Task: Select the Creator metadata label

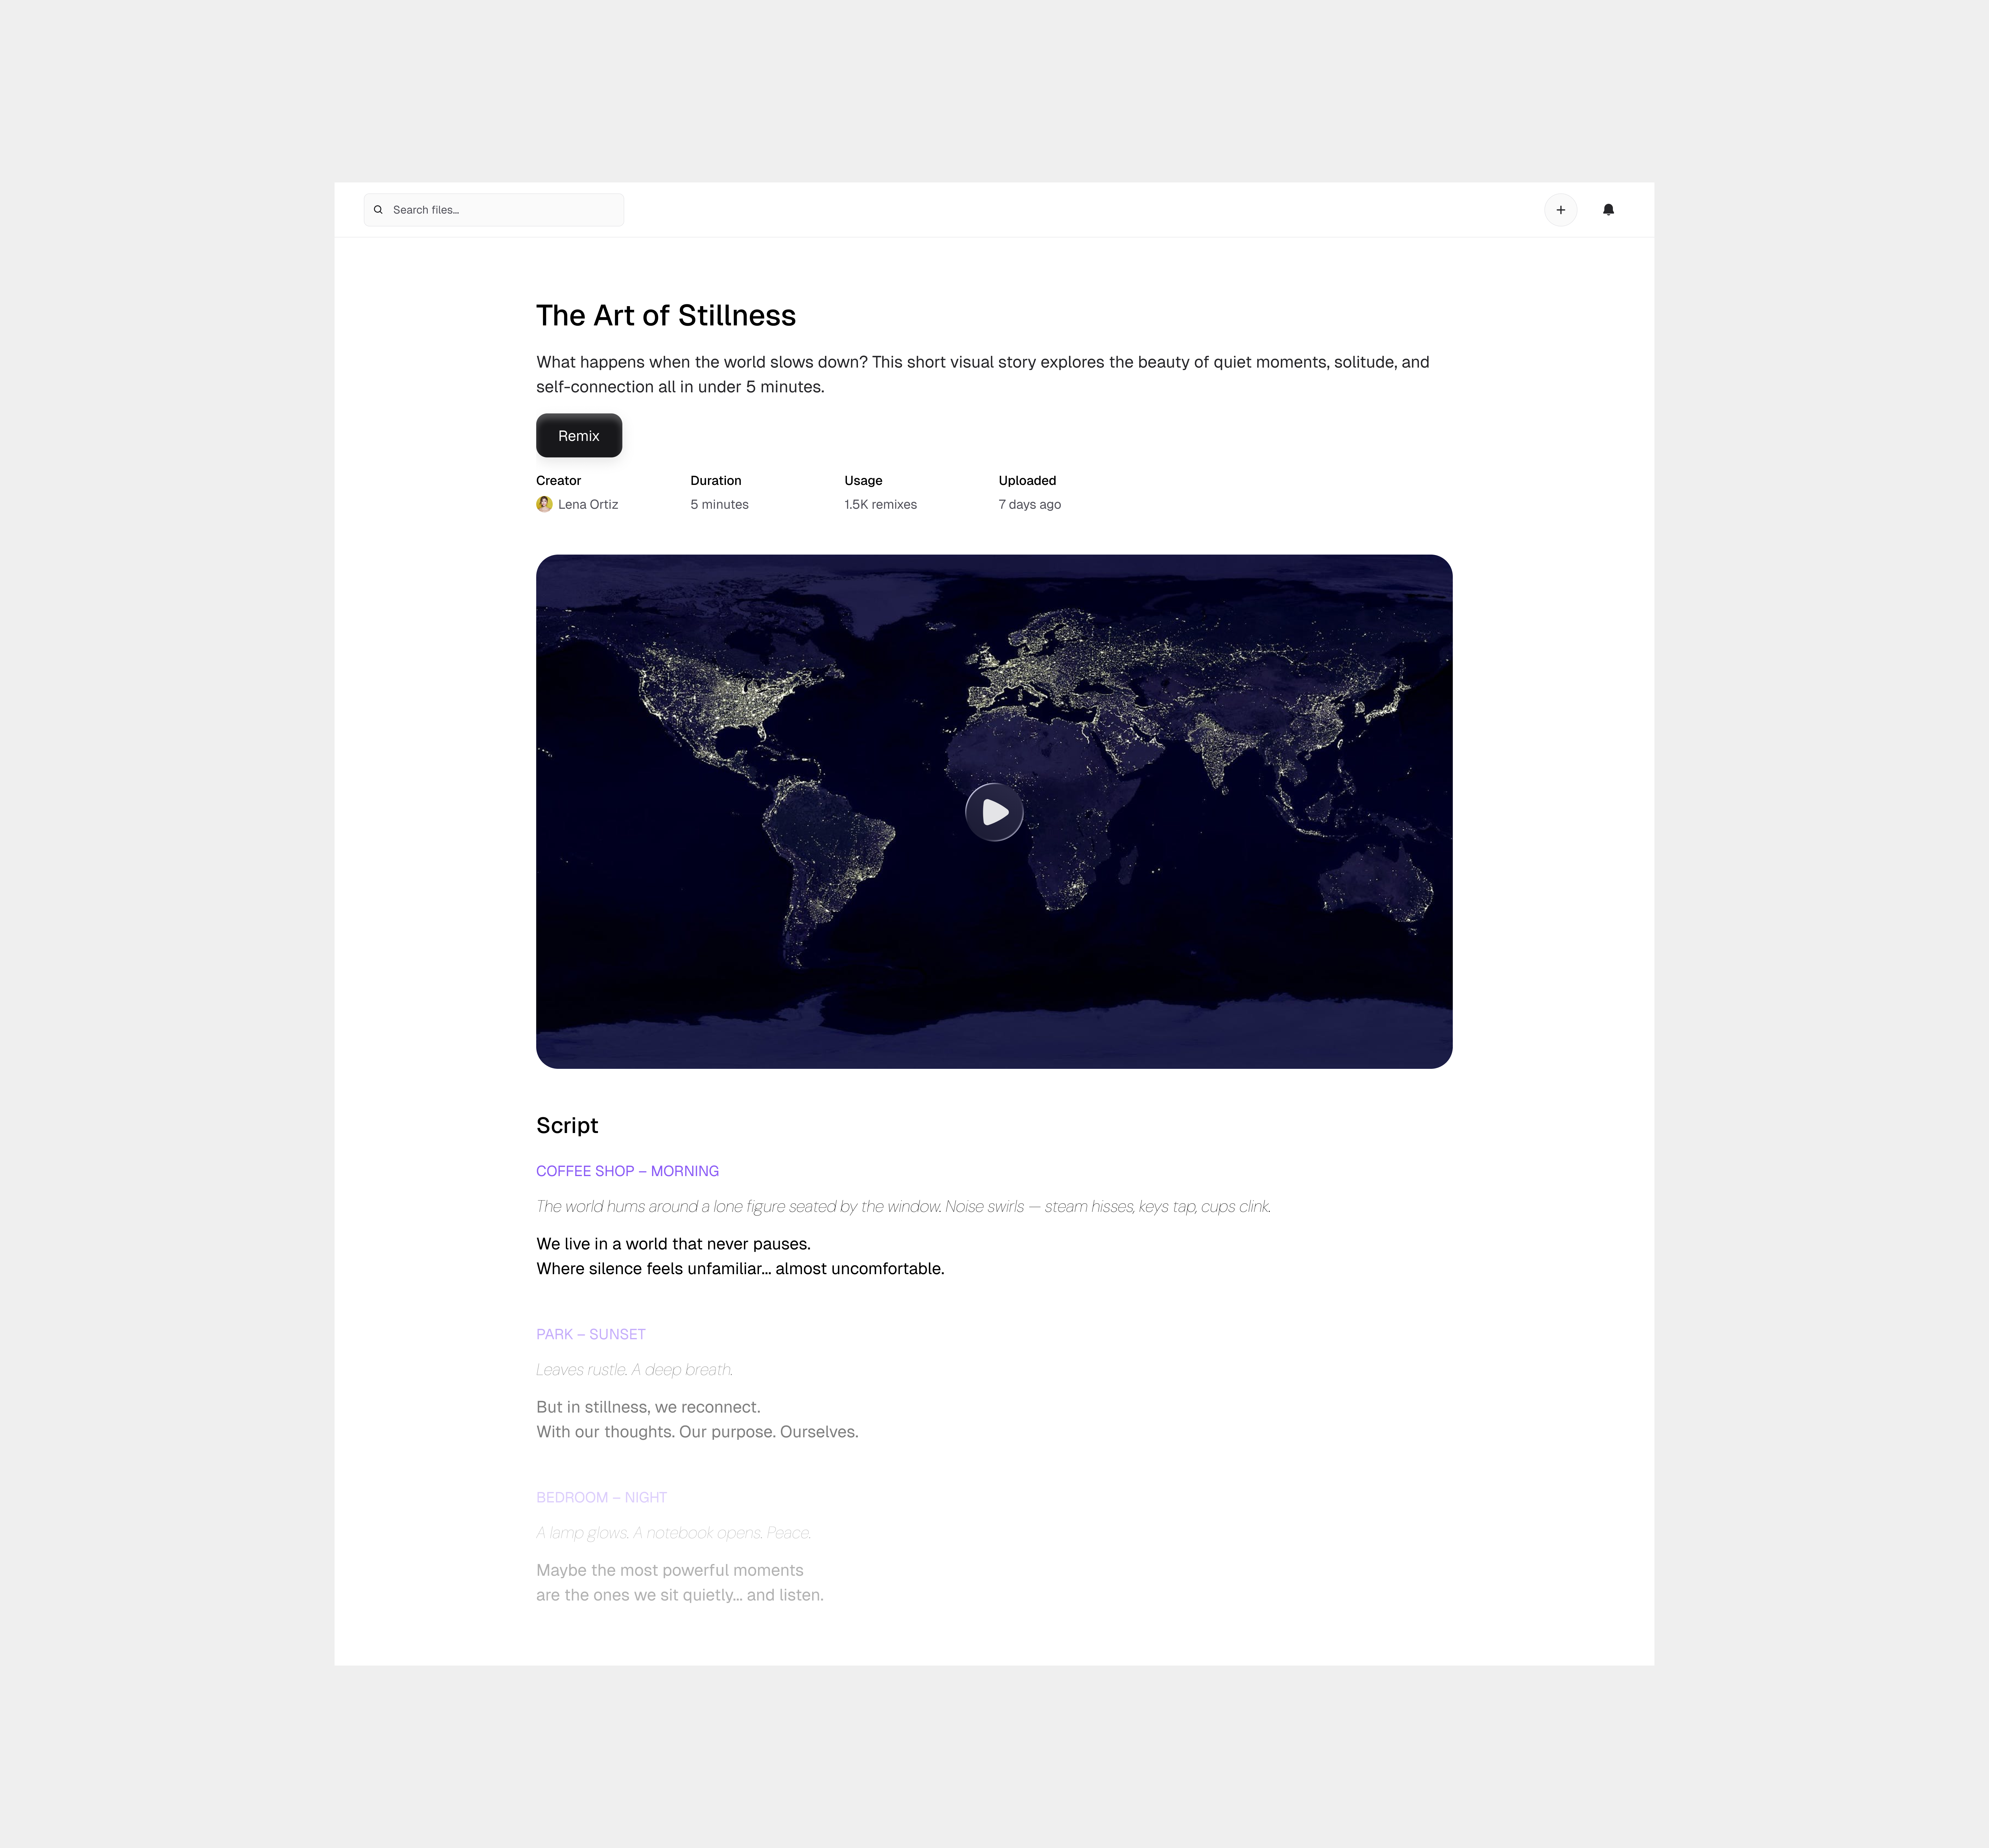Action: point(558,480)
